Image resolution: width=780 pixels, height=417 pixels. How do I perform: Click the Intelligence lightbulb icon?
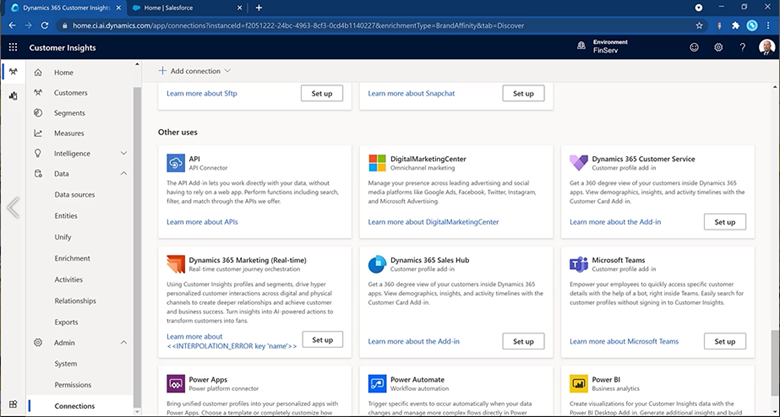click(38, 153)
